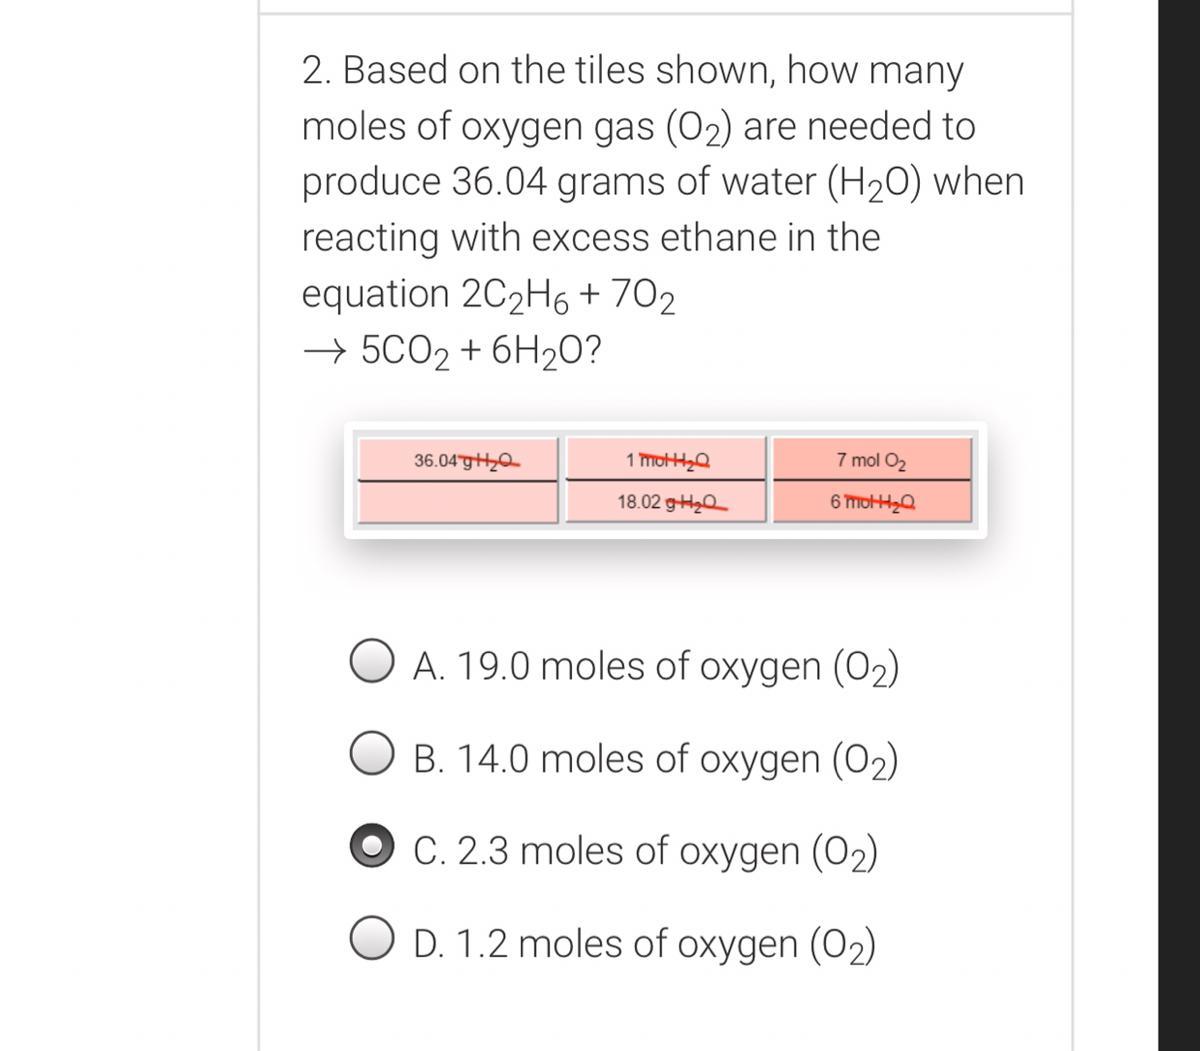
Task: Click the '36.04 g H2O' tile
Action: pos(458,459)
